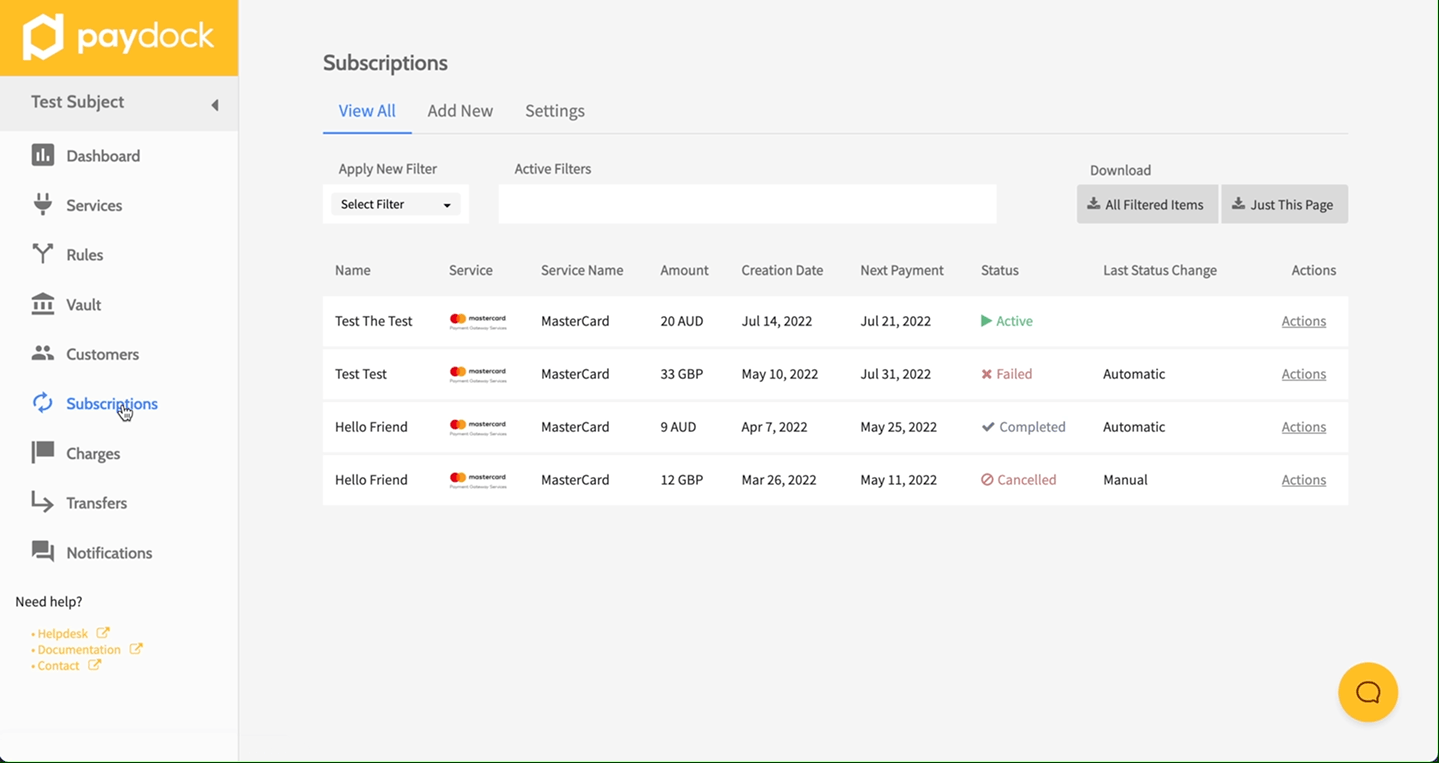Click the Rules branching icon
The height and width of the screenshot is (763, 1439).
coord(42,254)
